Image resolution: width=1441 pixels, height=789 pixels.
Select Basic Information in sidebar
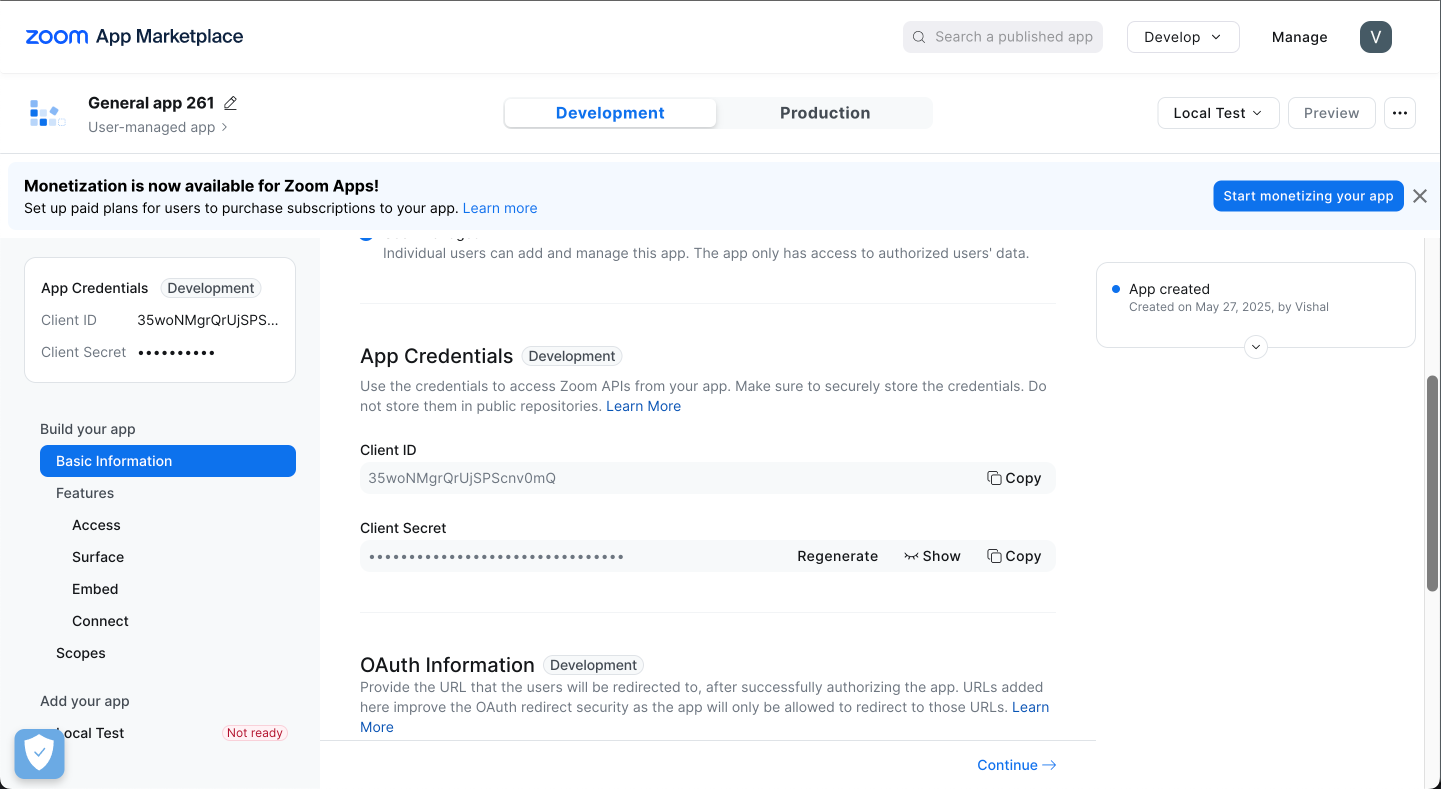(x=168, y=461)
